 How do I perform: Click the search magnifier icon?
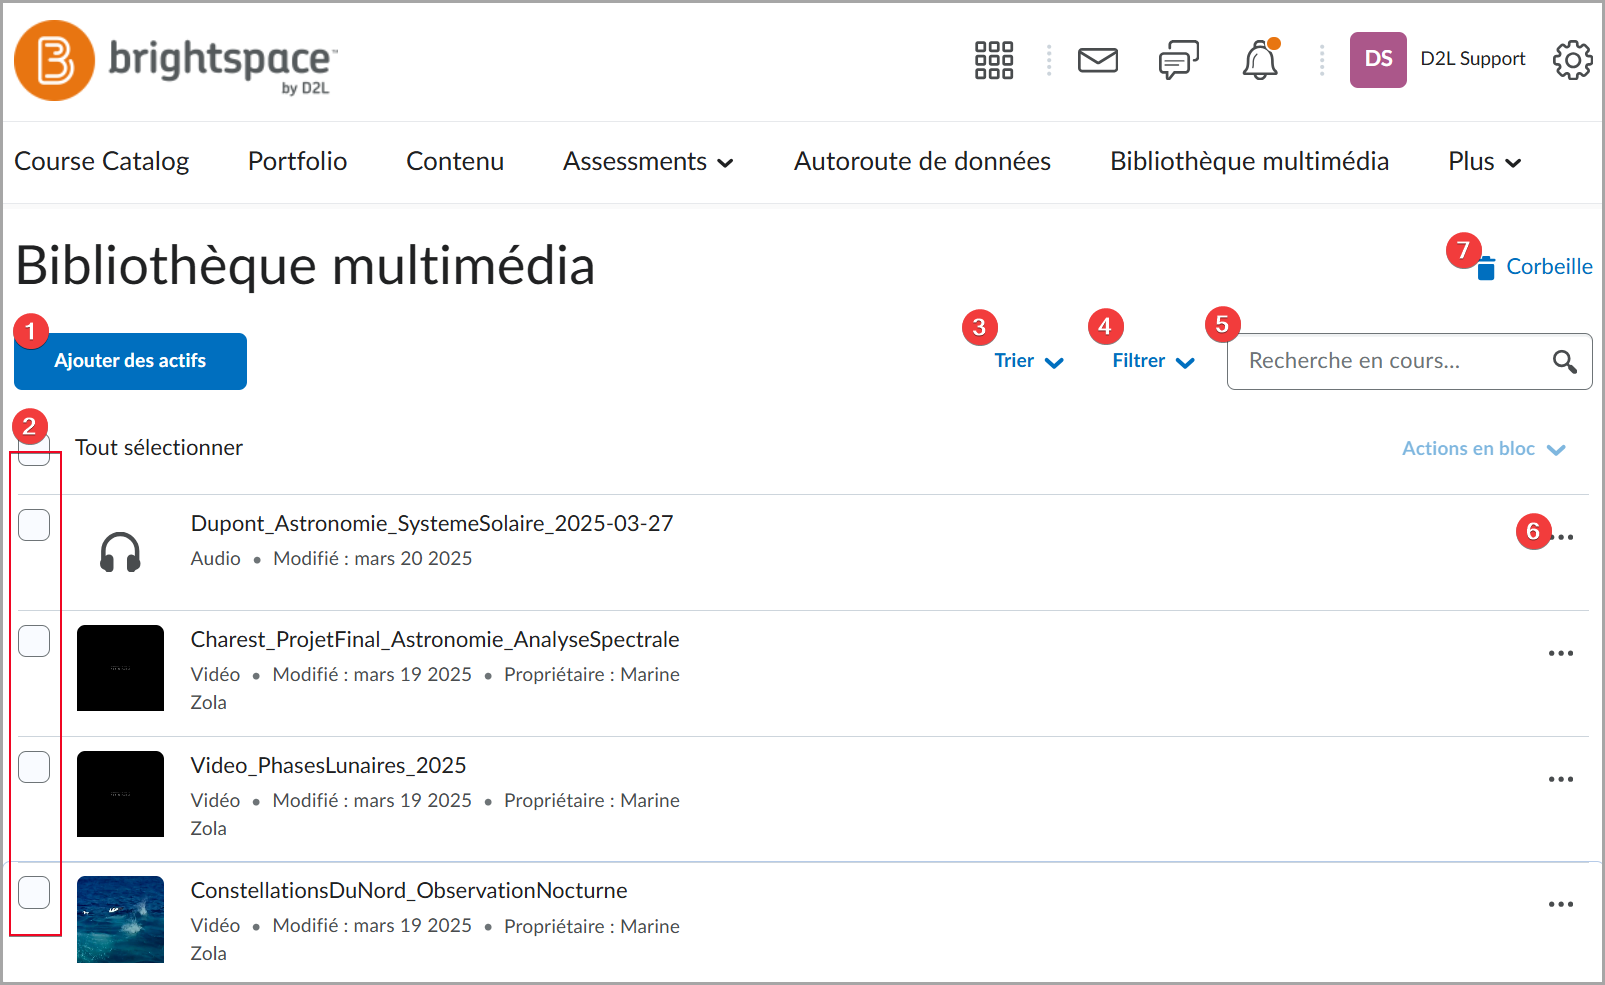(x=1565, y=362)
